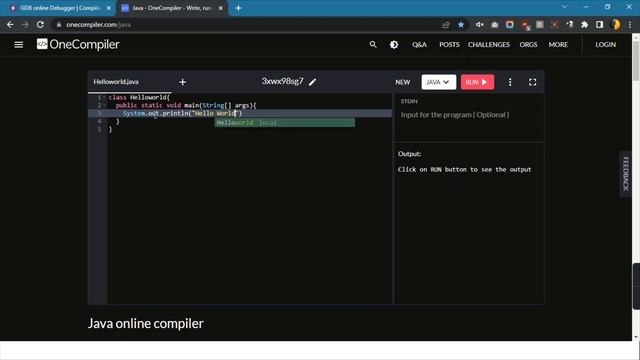Click code line 1 class Helloworld
The width and height of the screenshot is (640, 360).
pyautogui.click(x=139, y=98)
